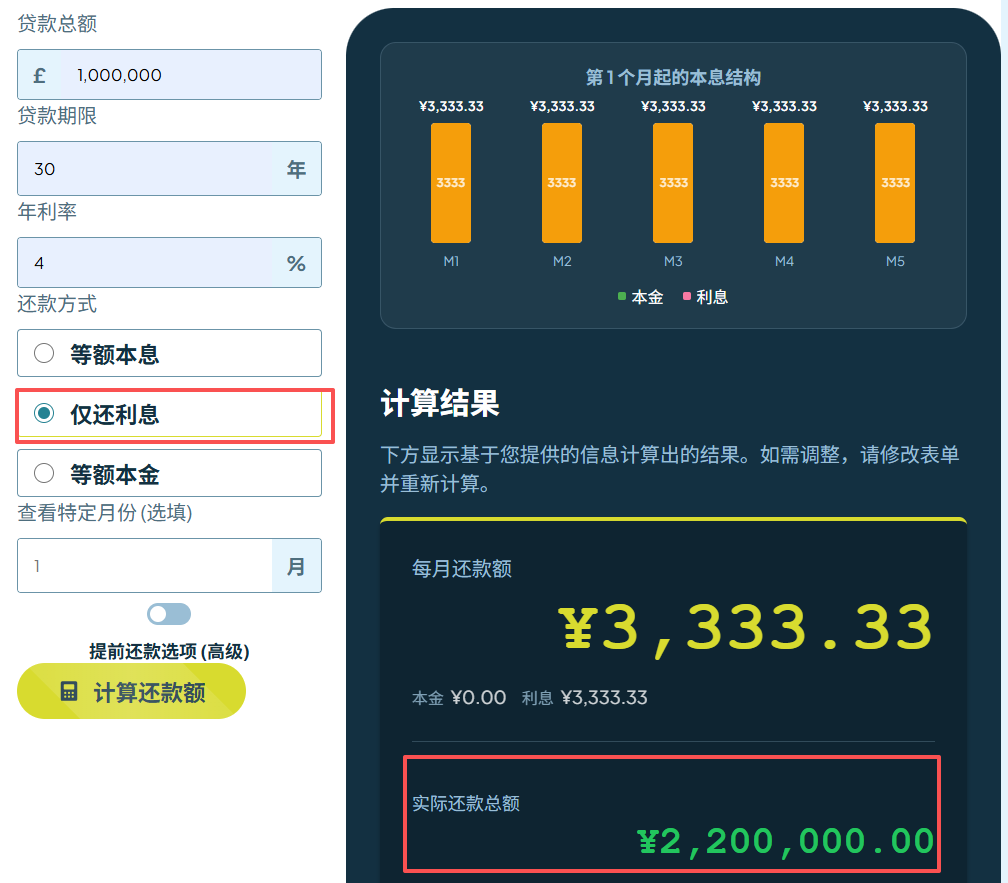Click the 月 unit label in the month field
Screen dimensions: 1008x883
tap(296, 566)
